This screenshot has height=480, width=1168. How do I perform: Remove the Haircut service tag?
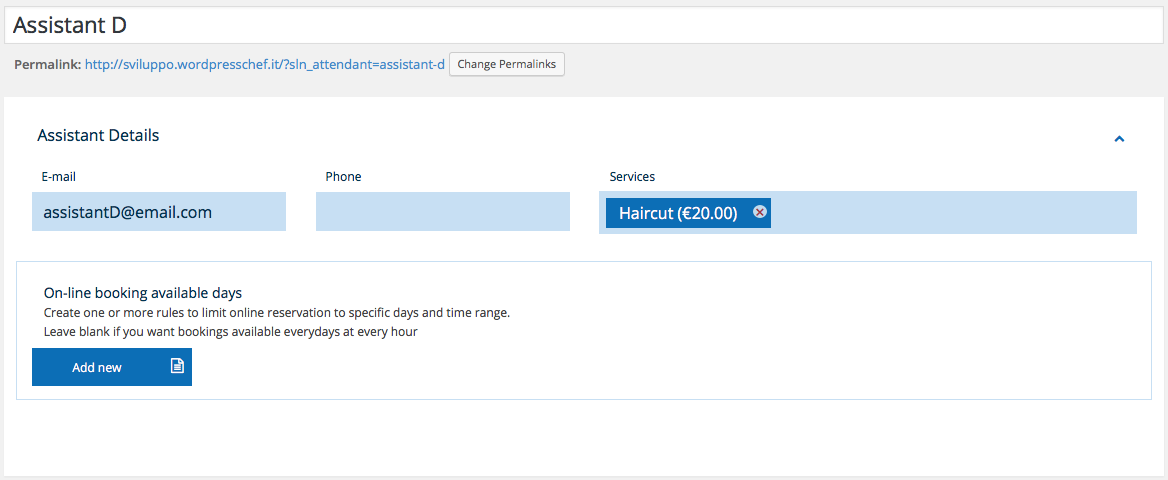click(760, 212)
